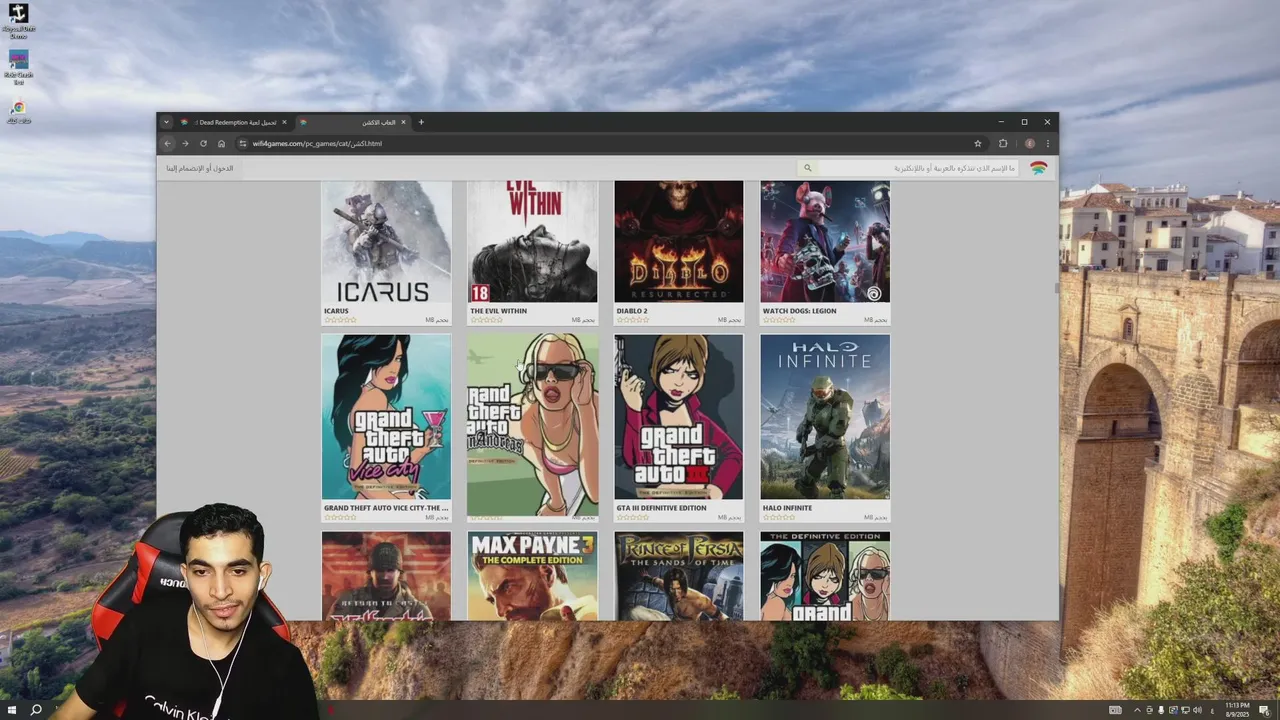Screen dimensions: 1280x720
Task: Open the ICARUS game cover
Action: click(386, 241)
